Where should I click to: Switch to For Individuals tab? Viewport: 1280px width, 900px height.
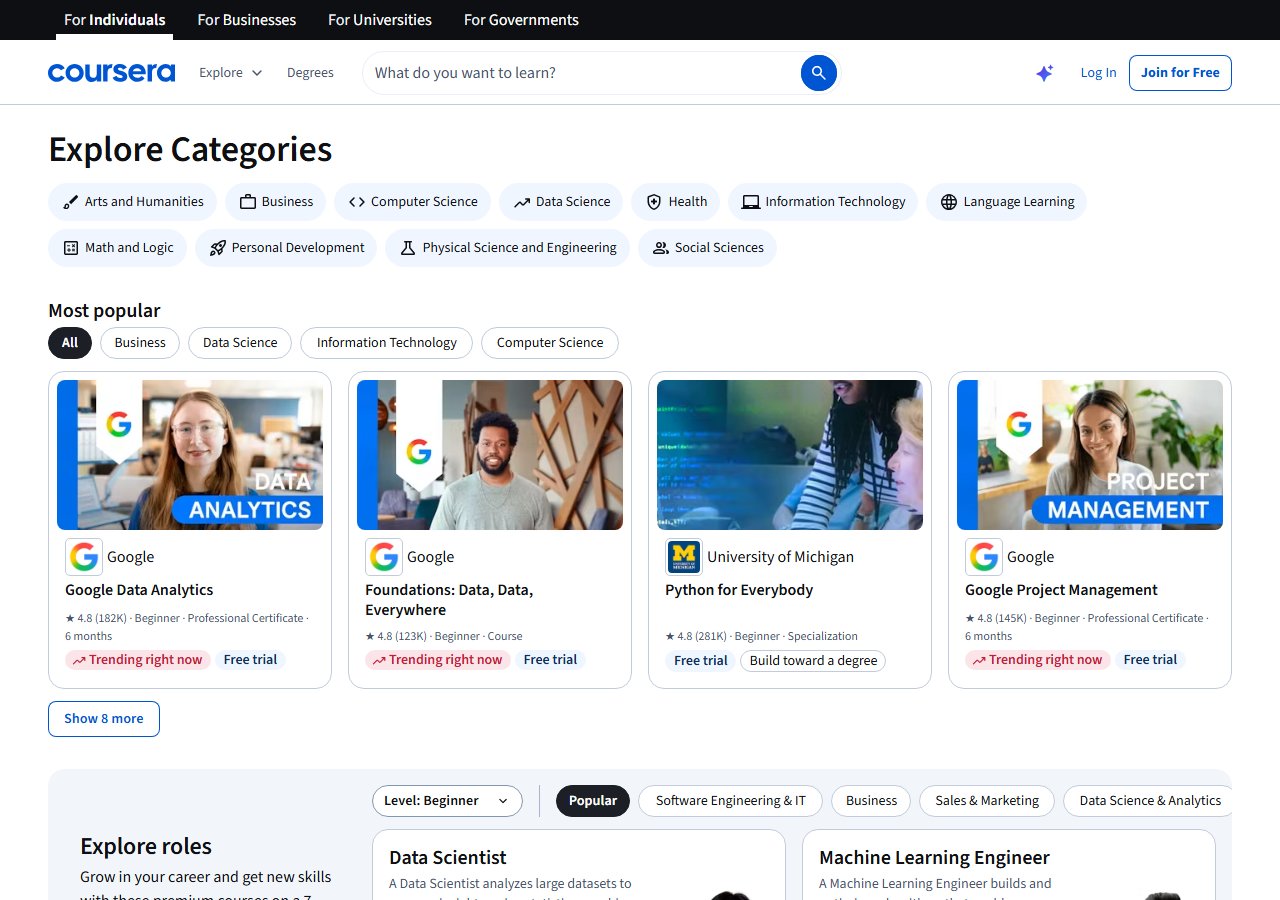(x=115, y=20)
